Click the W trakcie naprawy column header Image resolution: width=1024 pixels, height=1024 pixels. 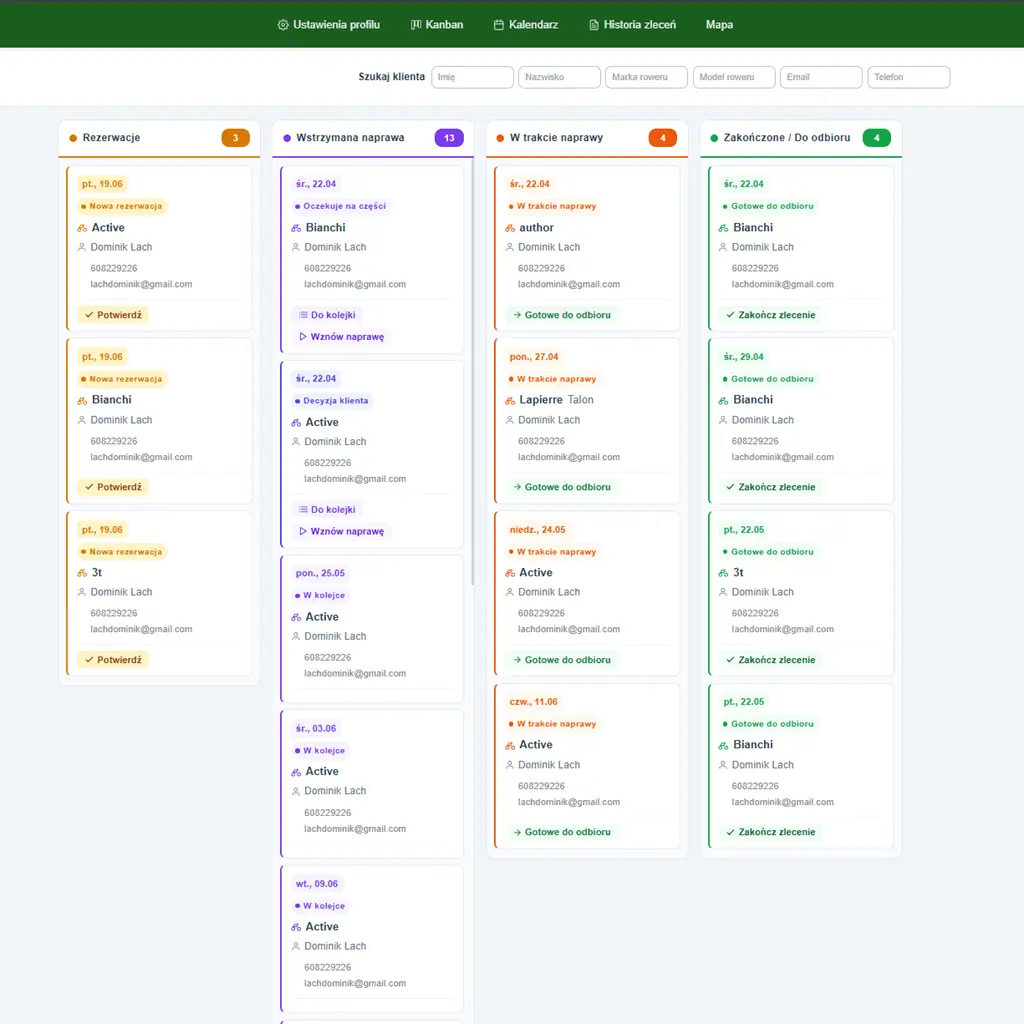coord(587,138)
